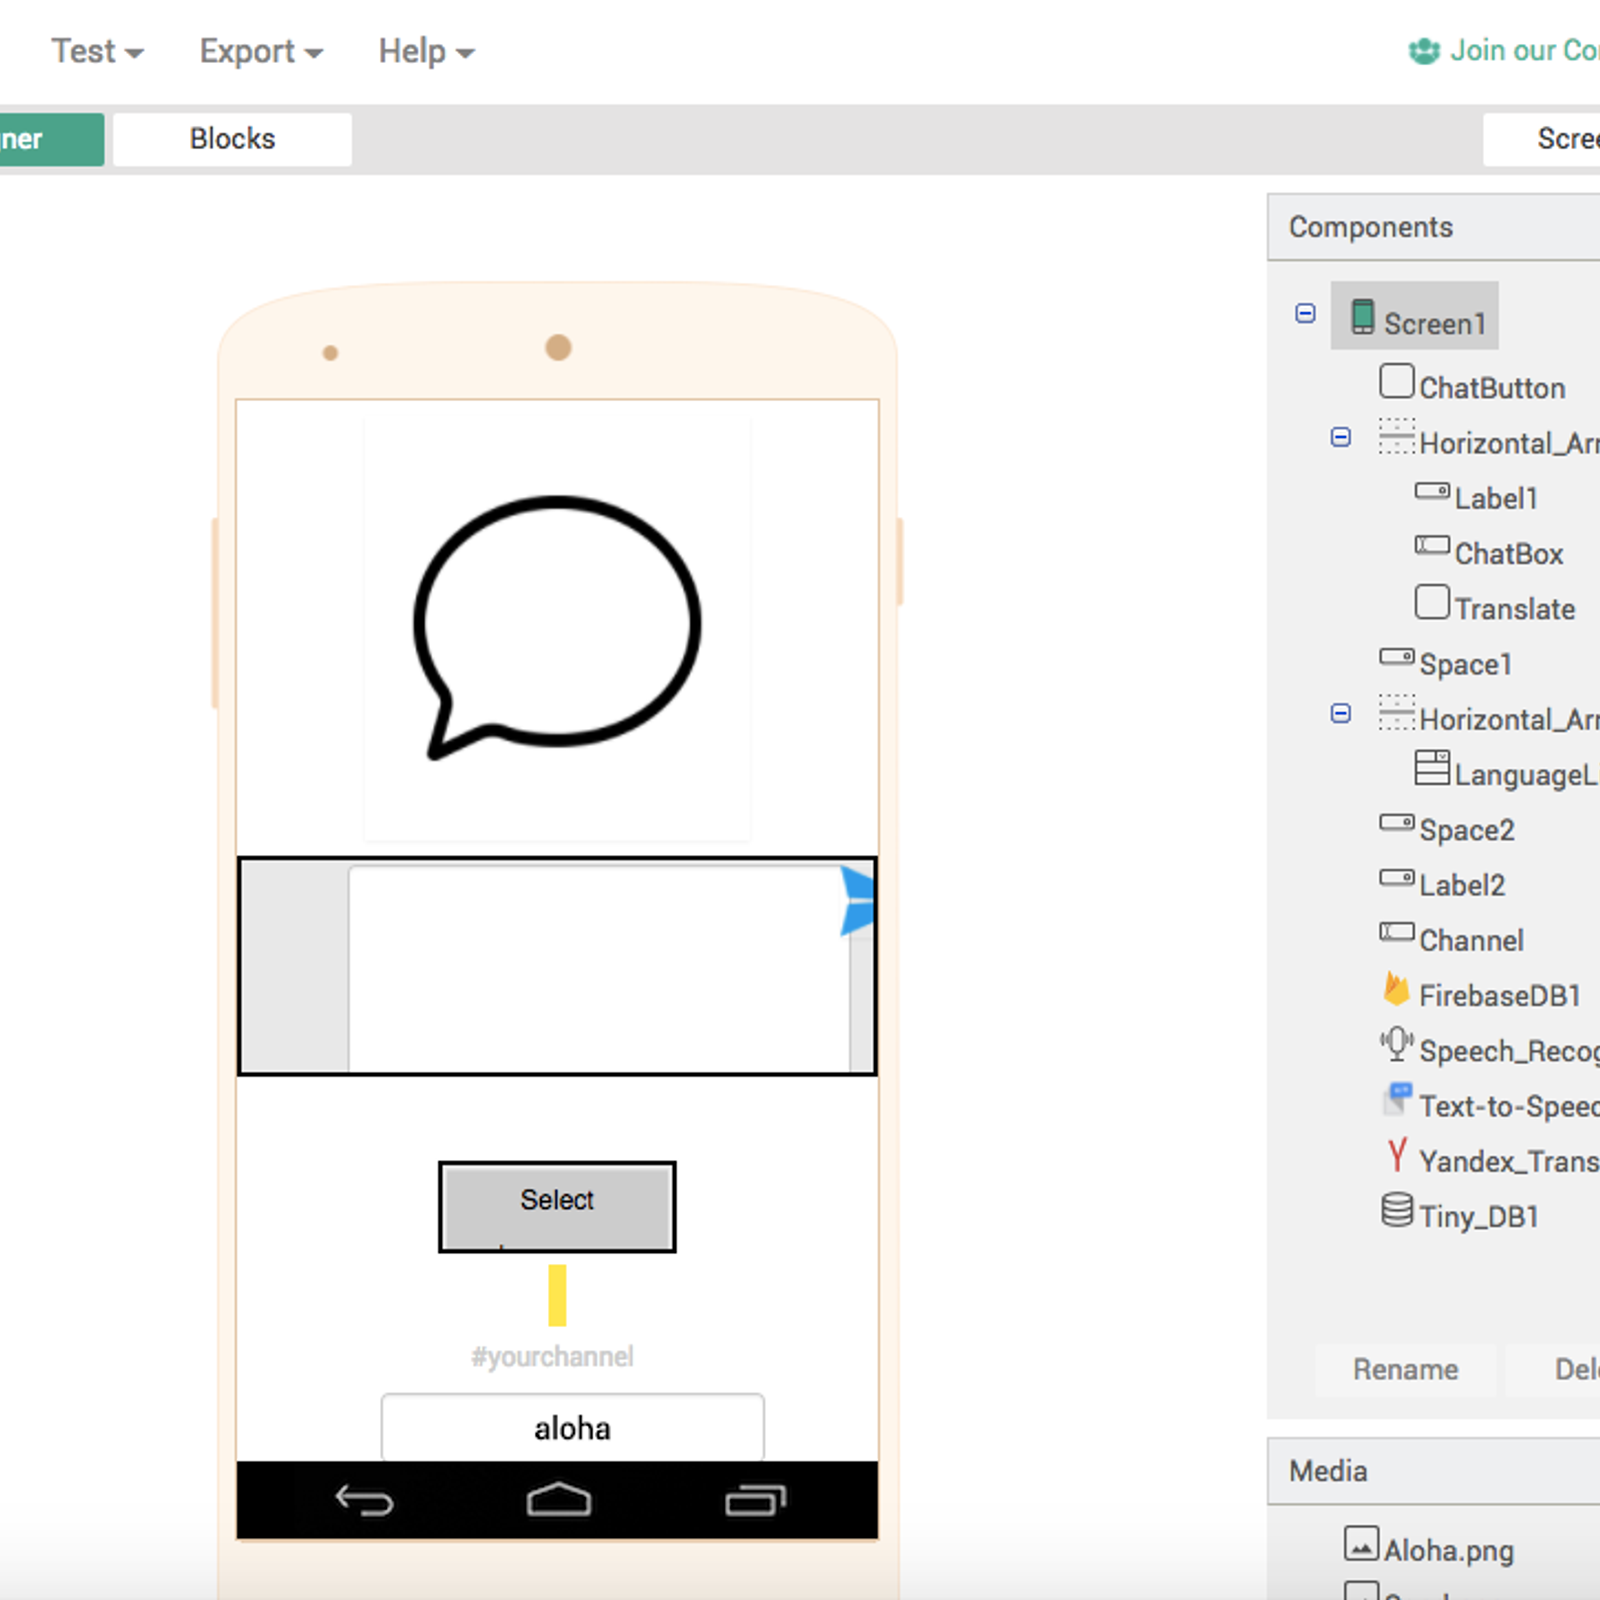Click the blue send arrow icon in preview
This screenshot has width=1600, height=1600.
[858, 901]
